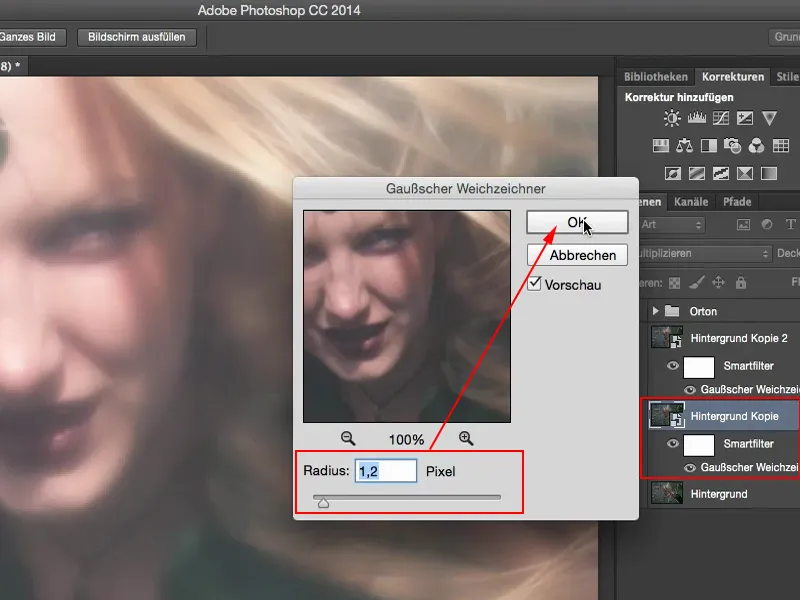Add a Brightness/Contrast adjustment
The width and height of the screenshot is (800, 600).
[x=672, y=118]
